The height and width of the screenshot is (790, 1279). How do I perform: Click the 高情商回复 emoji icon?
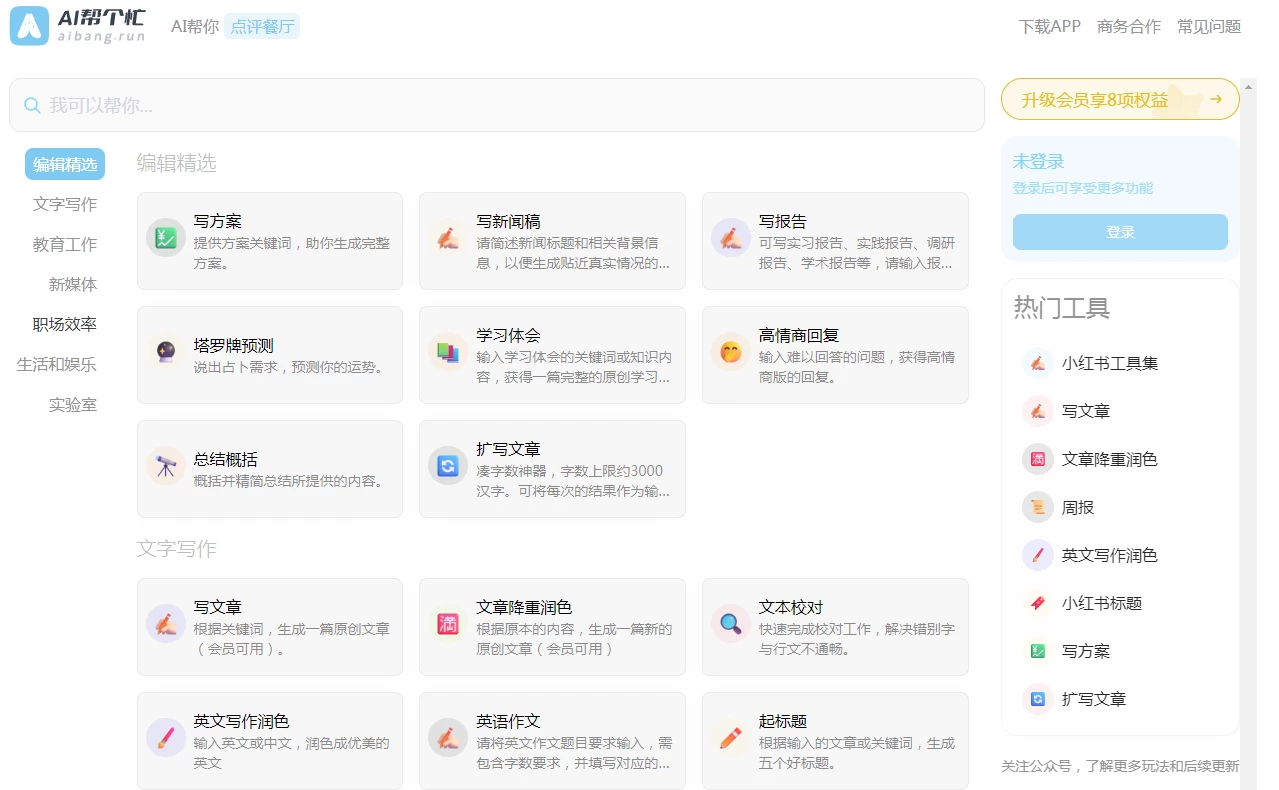pos(731,352)
